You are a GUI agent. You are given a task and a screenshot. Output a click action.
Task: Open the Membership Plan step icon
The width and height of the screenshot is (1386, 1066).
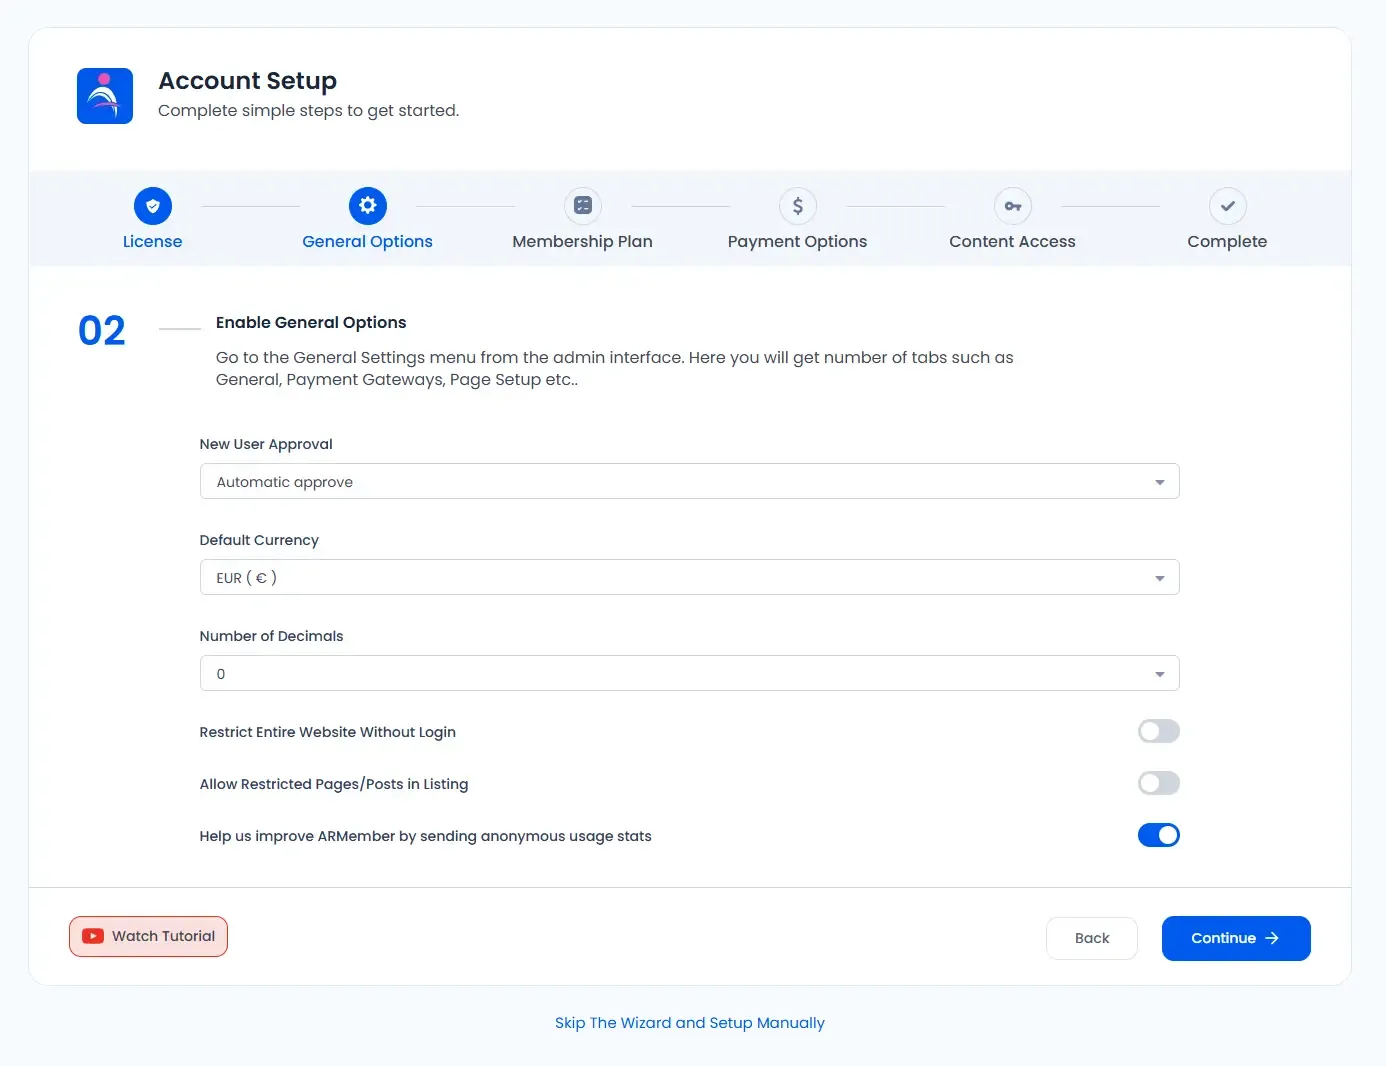pos(583,206)
